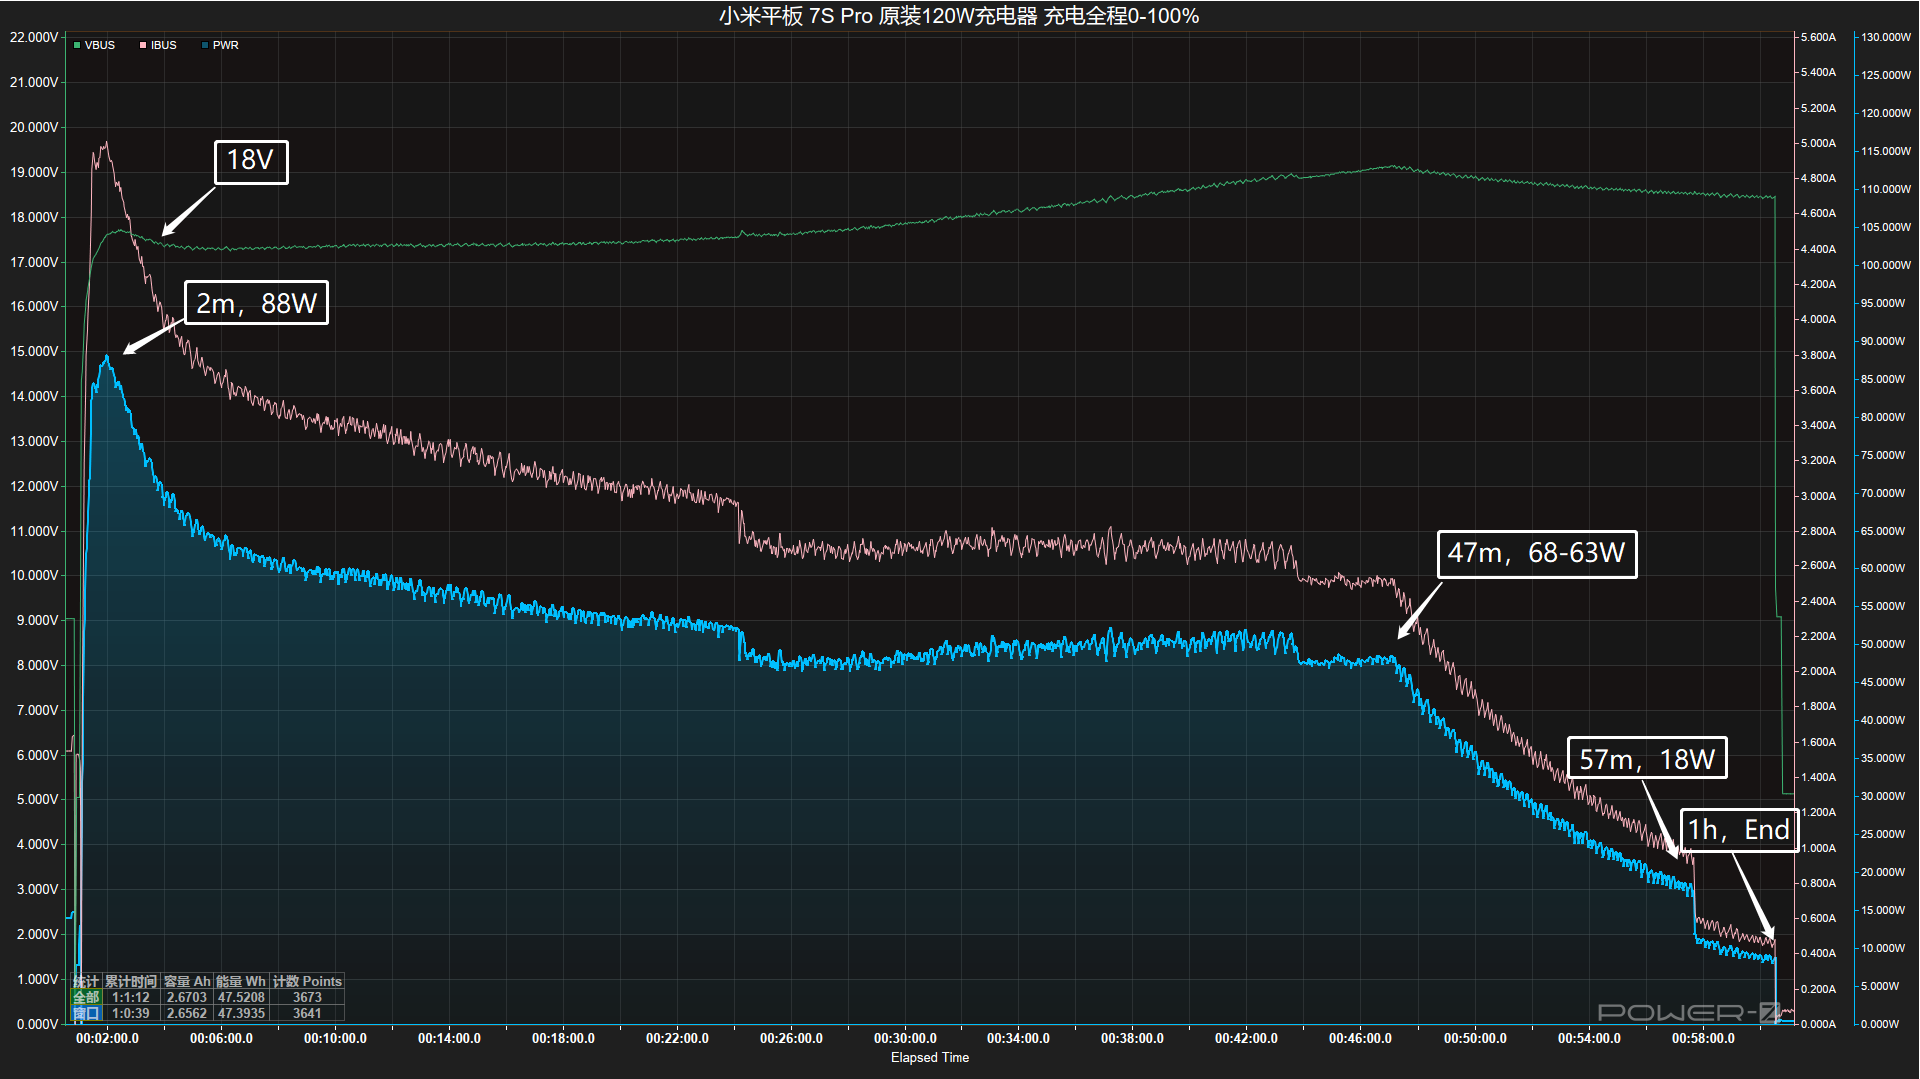Click the 统计 header cell in stats table

pos(86,981)
